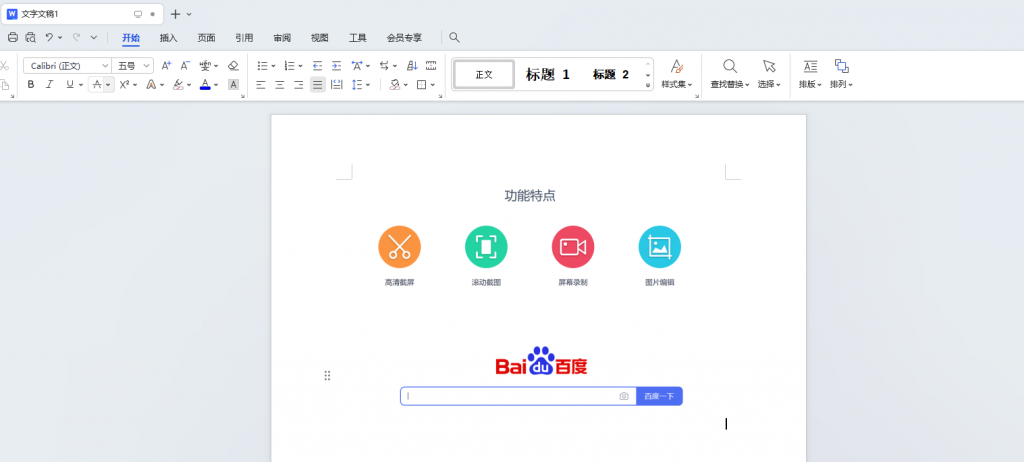The height and width of the screenshot is (462, 1024).
Task: Clear formatting with the eraser icon
Action: (233, 65)
